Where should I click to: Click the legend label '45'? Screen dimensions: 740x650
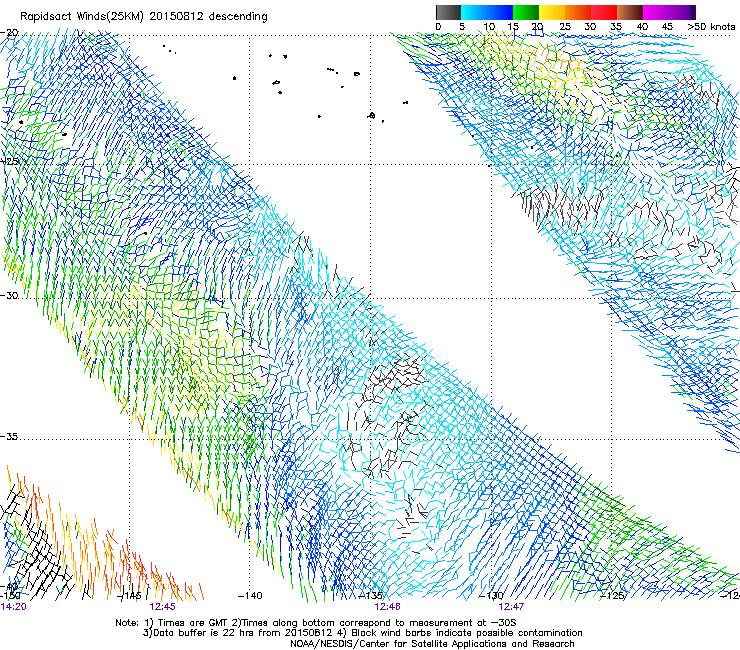[667, 27]
